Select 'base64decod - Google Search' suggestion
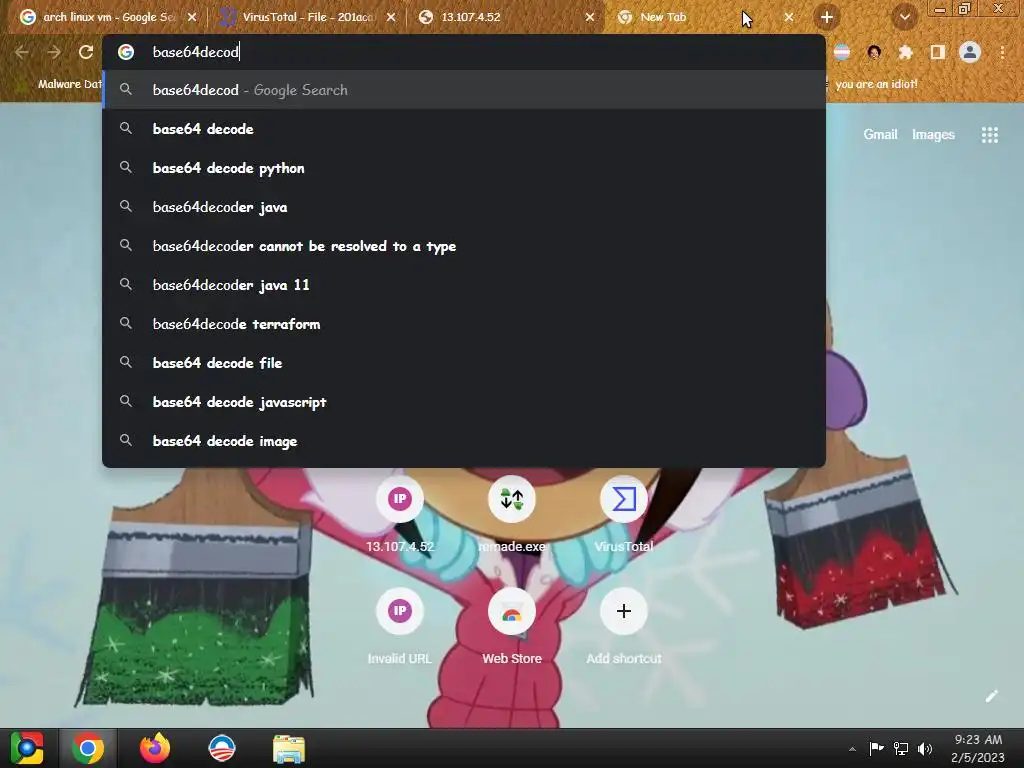Screen dimensions: 1024x768 tap(464, 90)
